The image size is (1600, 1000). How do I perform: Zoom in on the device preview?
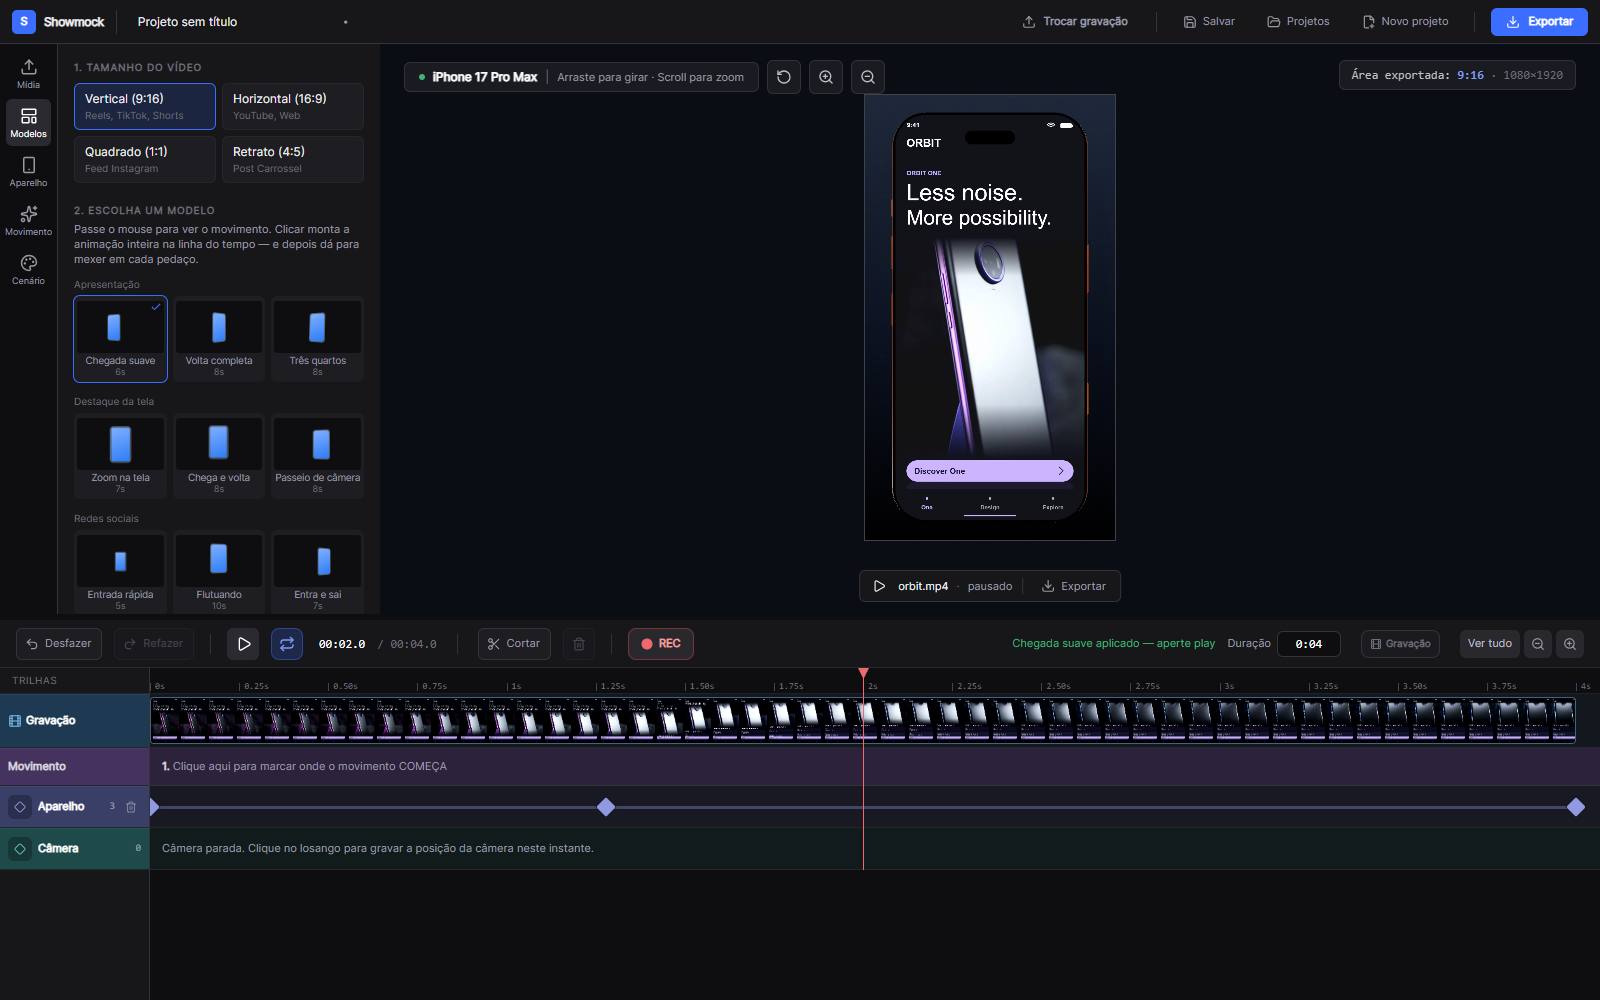826,77
